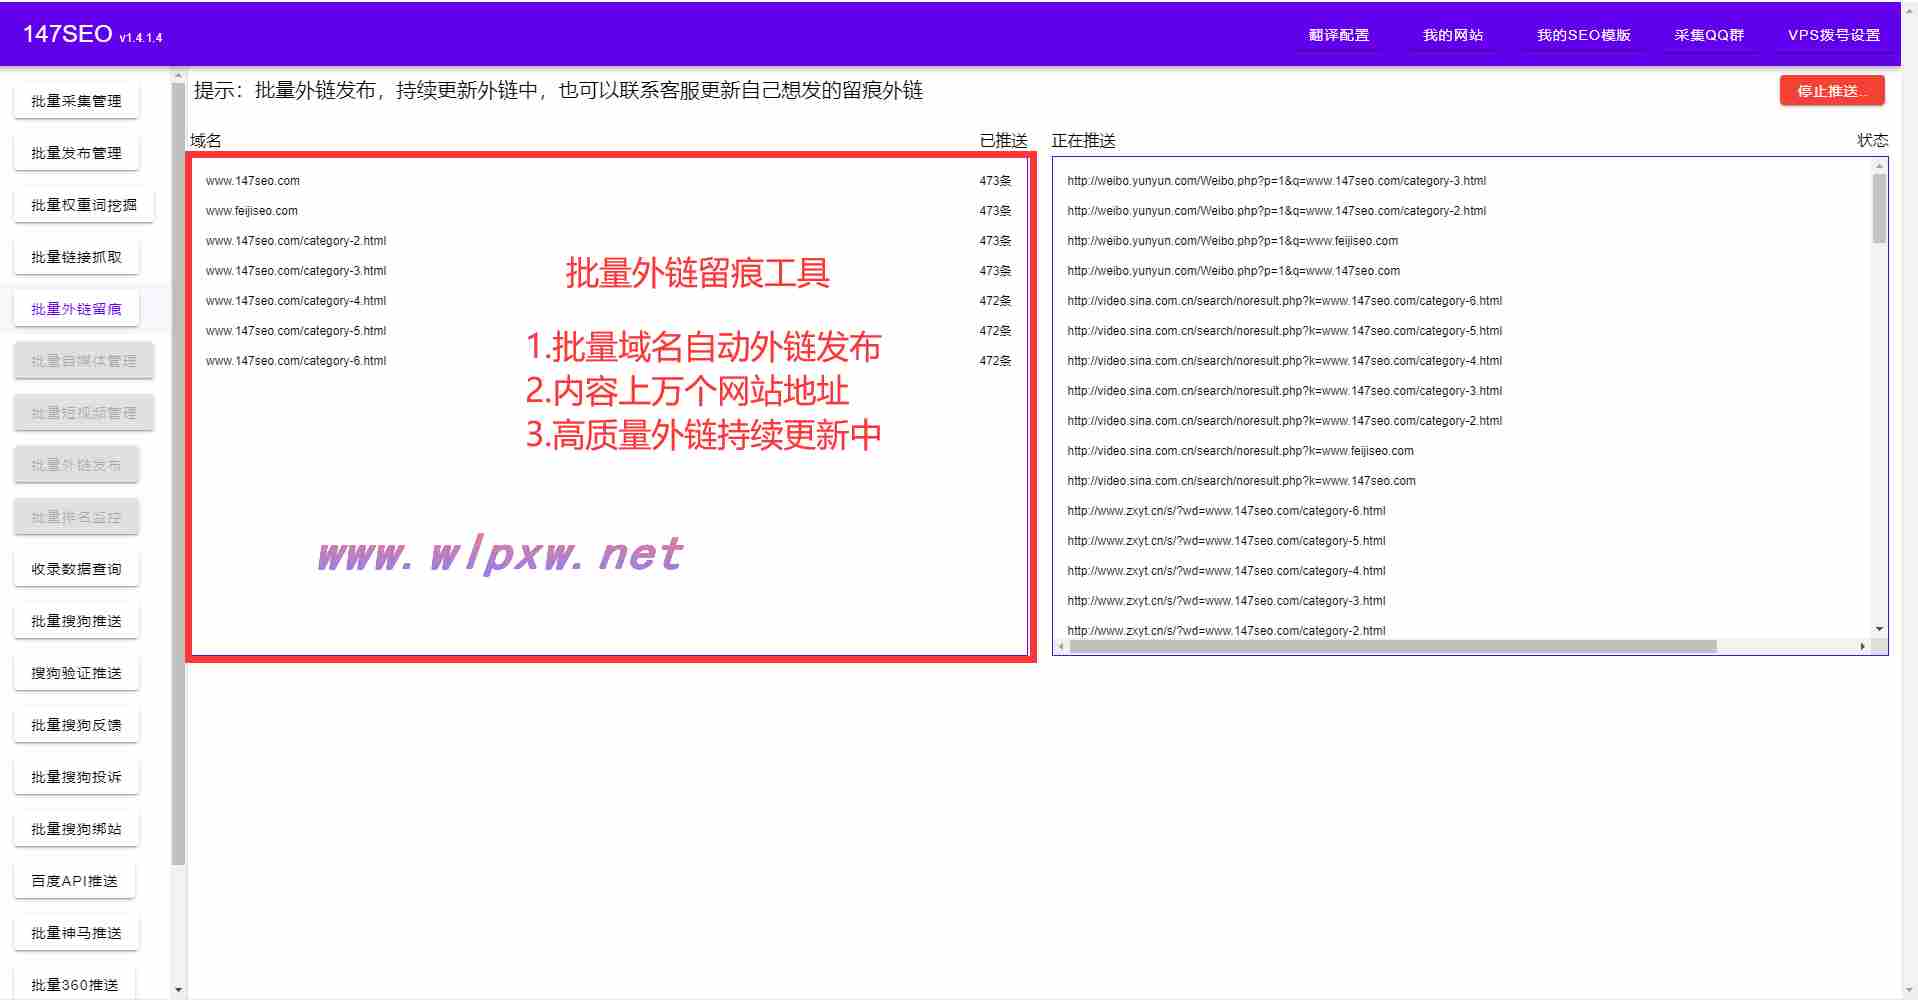The height and width of the screenshot is (1000, 1918).
Task: Select 批量外链留痕 sidebar item
Action: [x=76, y=309]
